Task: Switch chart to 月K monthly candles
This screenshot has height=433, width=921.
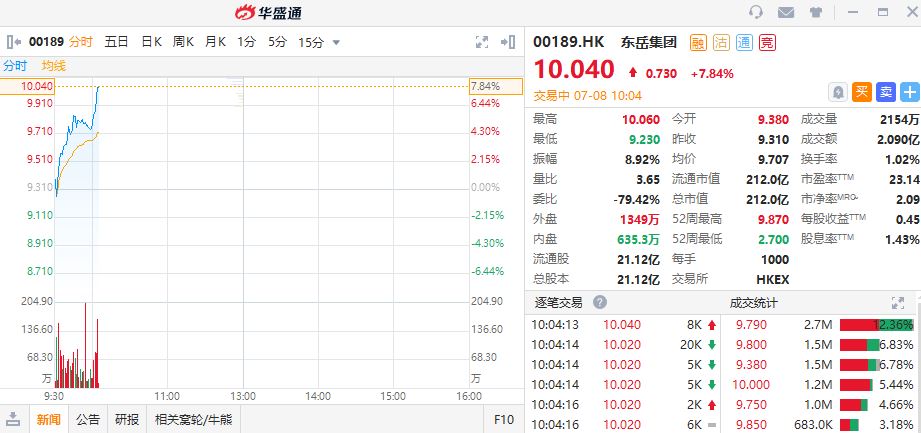Action: (x=215, y=42)
